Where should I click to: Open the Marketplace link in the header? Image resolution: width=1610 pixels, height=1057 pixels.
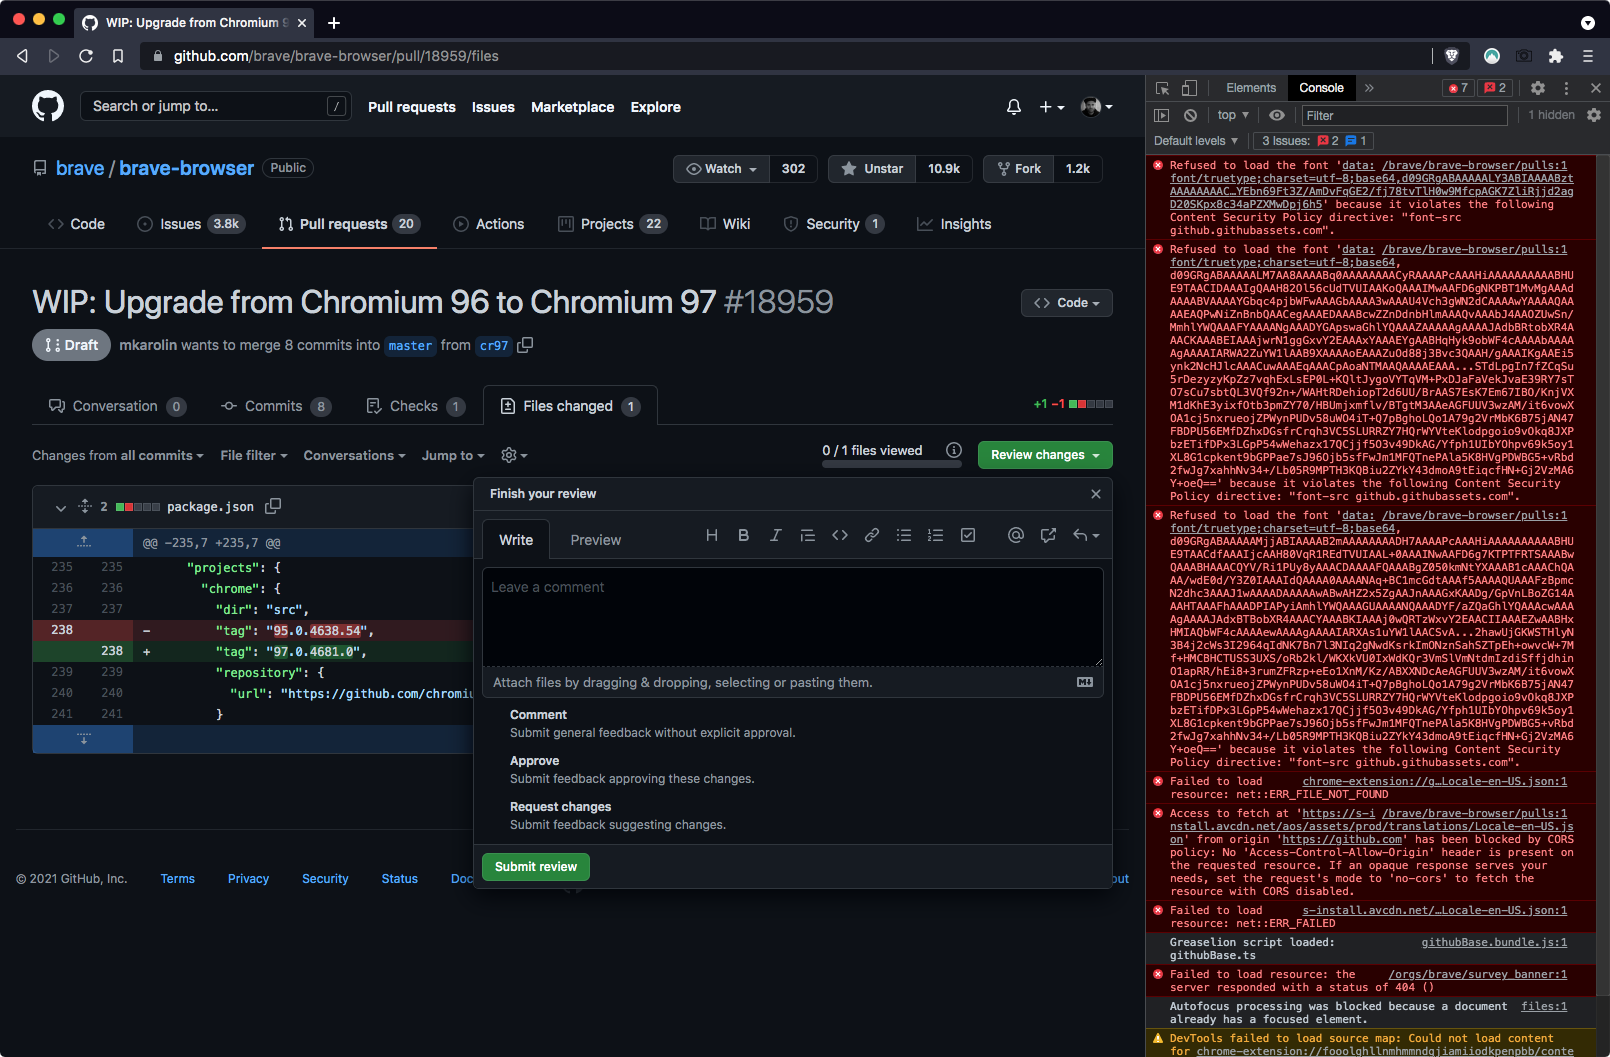coord(573,107)
